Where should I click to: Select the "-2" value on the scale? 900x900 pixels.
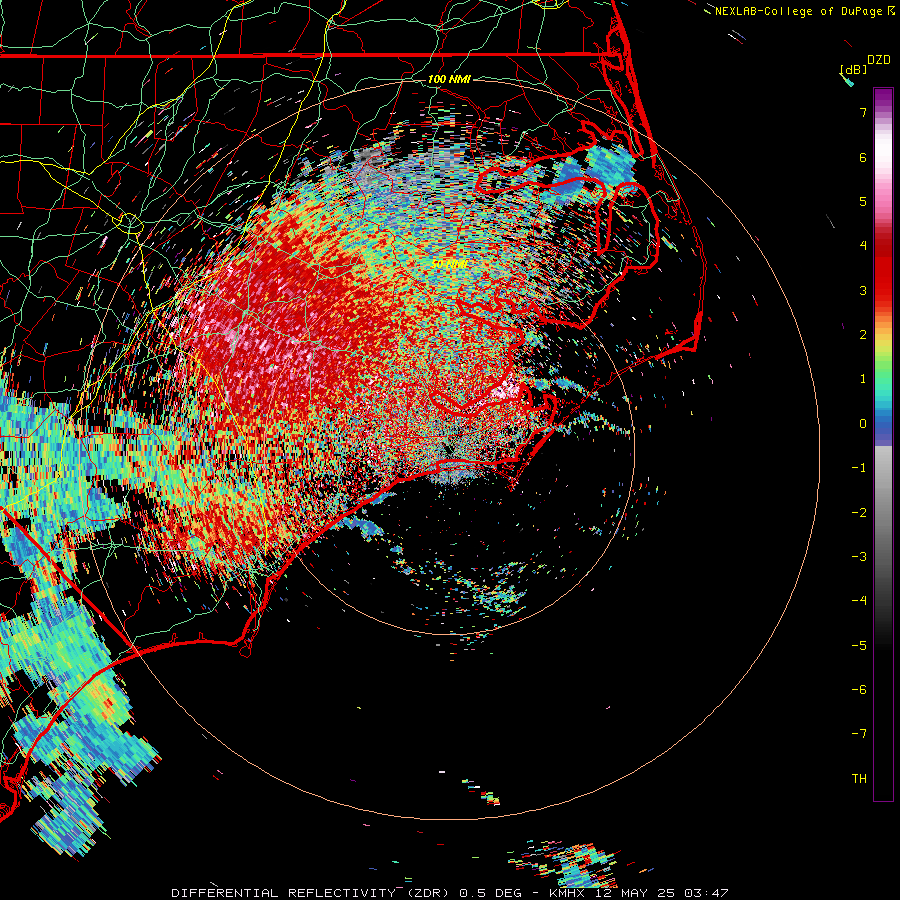(859, 512)
